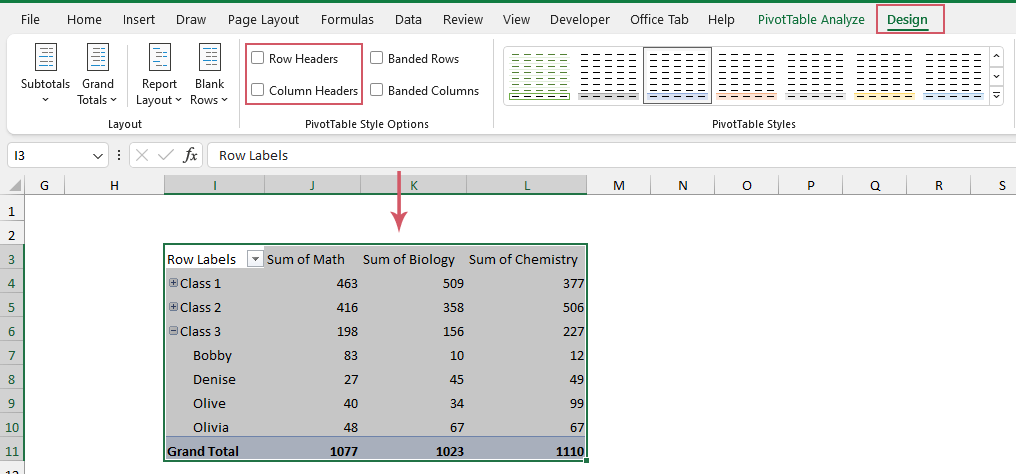Expand the PivotTable Styles gallery
The width and height of the screenshot is (1016, 474).
tap(997, 95)
